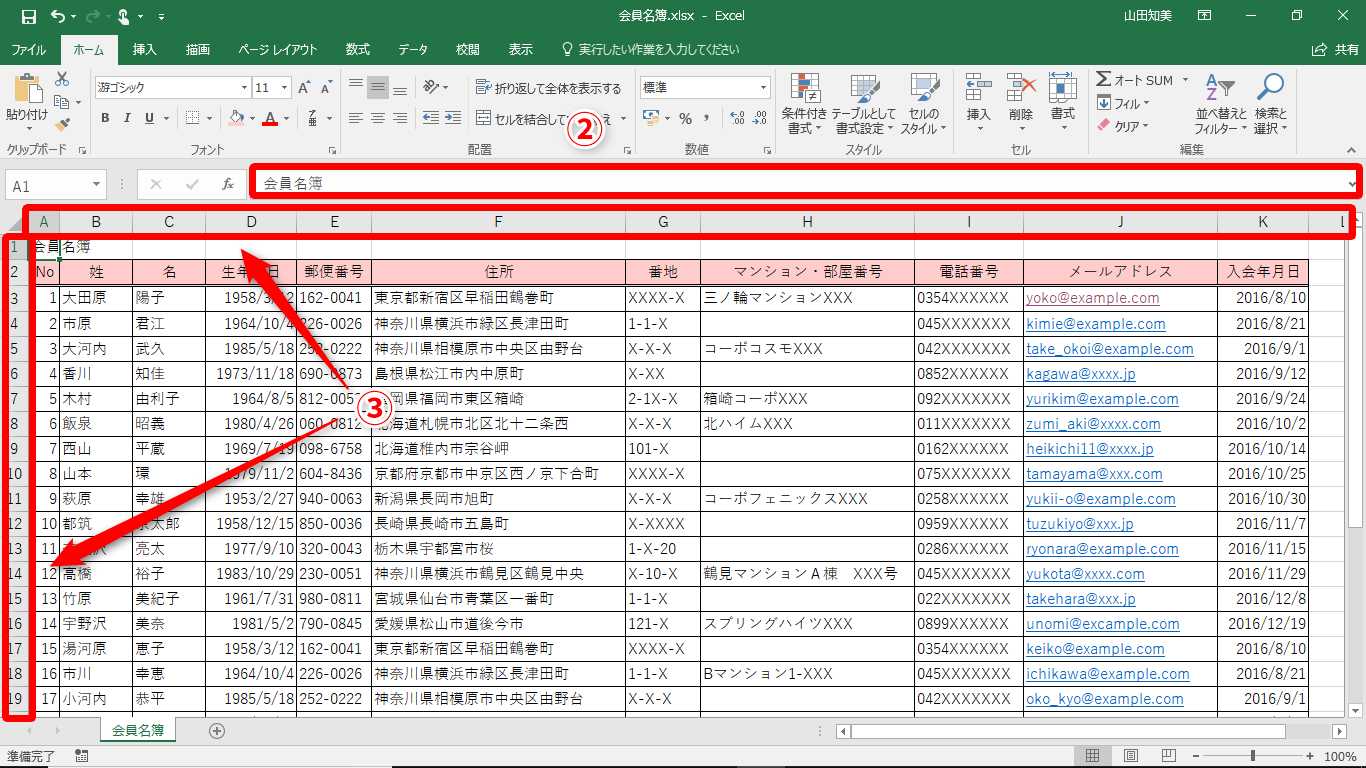Select the 会員名簿 sheet tab
The height and width of the screenshot is (768, 1366).
tap(138, 731)
